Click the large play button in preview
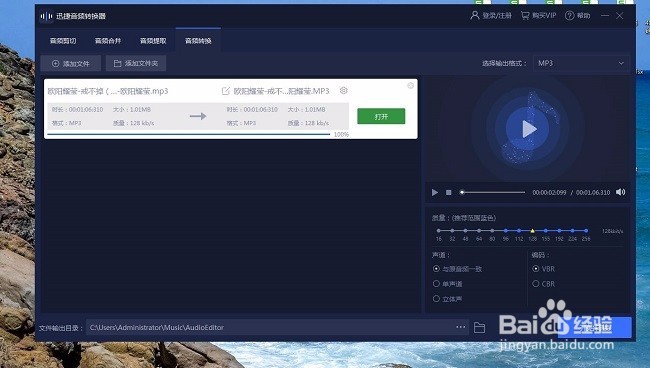650x368 pixels. (x=528, y=129)
